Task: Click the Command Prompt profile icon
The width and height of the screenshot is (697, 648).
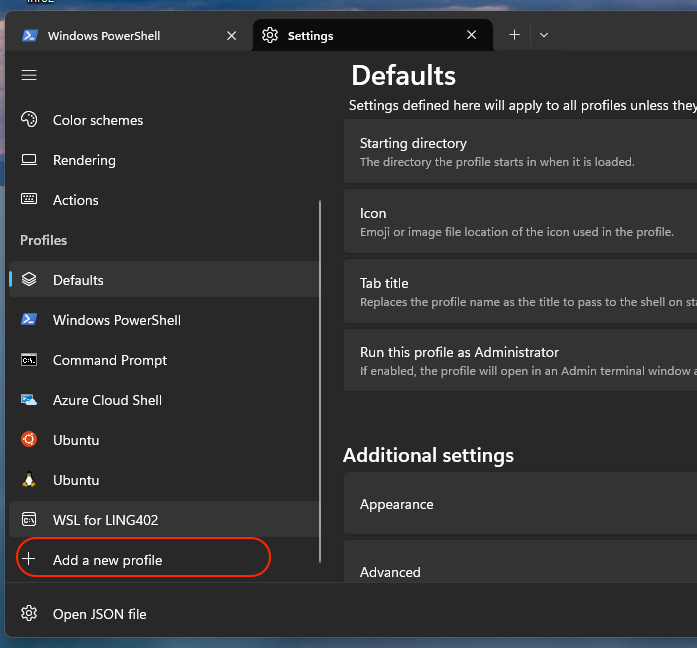Action: [x=29, y=360]
